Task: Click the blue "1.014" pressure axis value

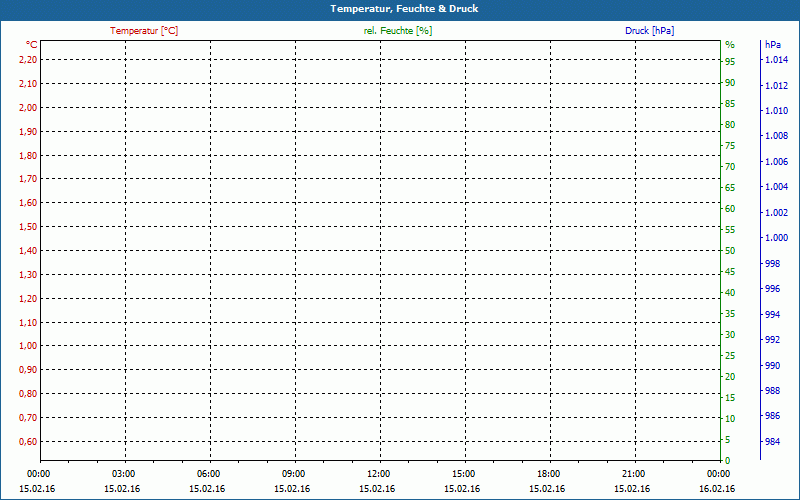Action: (776, 60)
